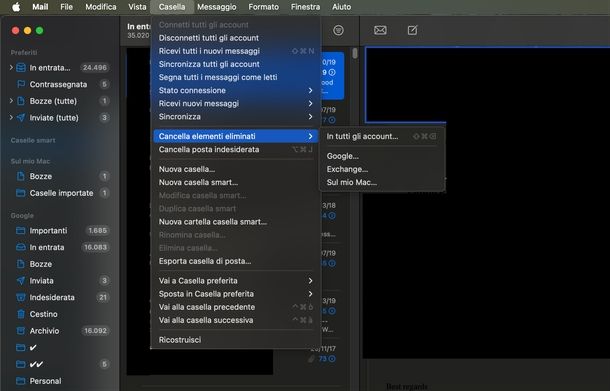
Task: Open the Vai a Casella preferita submenu
Action: point(235,281)
